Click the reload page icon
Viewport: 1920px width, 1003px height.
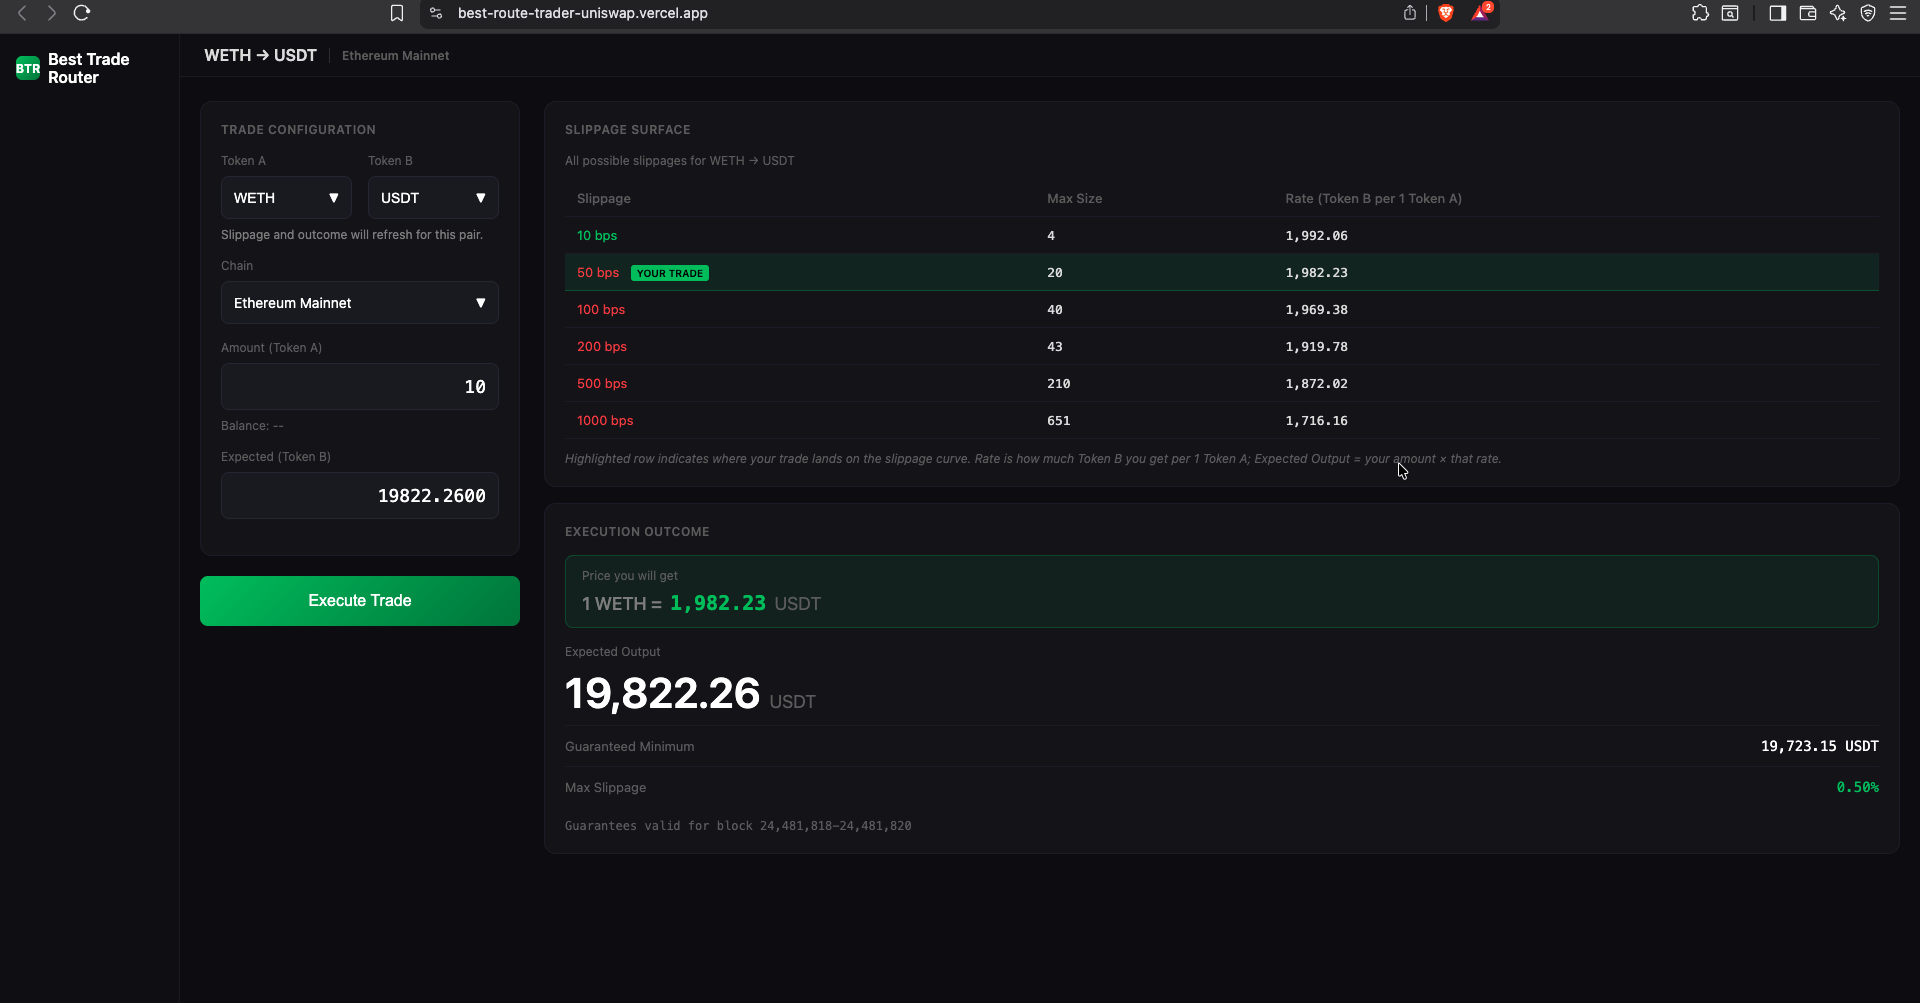[x=83, y=13]
